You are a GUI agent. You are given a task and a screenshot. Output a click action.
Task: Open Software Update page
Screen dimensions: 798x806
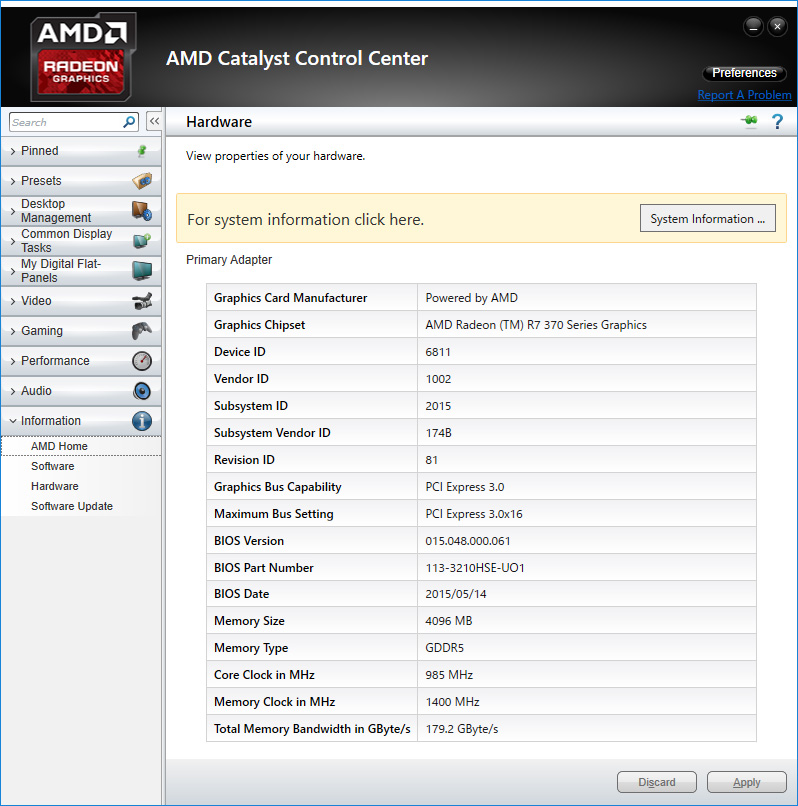(x=72, y=506)
